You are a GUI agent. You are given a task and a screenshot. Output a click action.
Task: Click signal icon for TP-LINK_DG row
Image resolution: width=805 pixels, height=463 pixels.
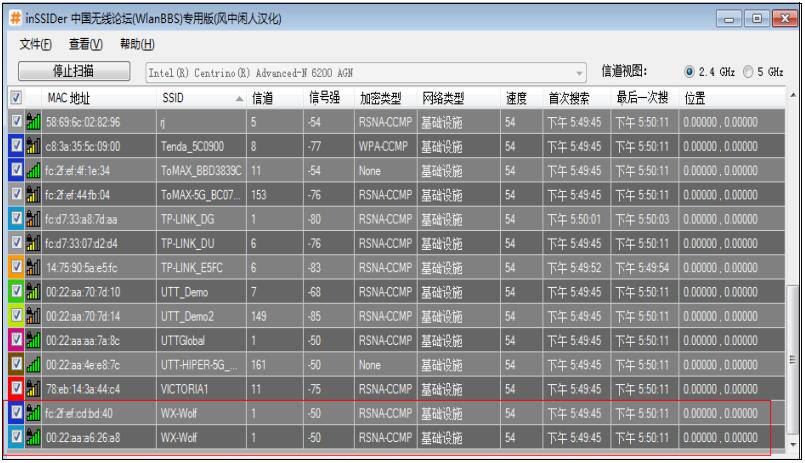tap(33, 219)
